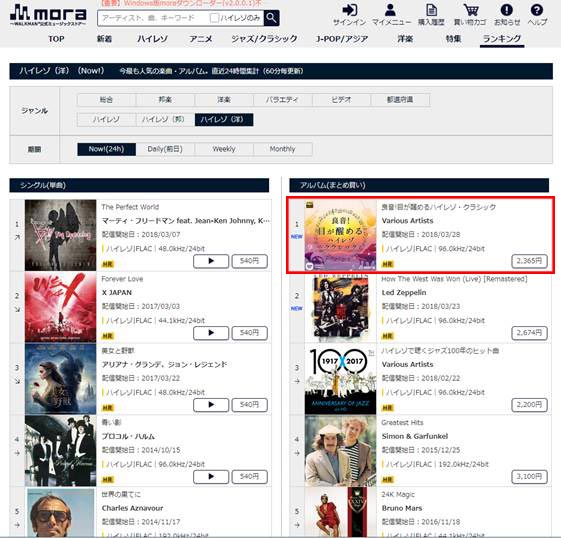The image size is (561, 538).
Task: Buy 青い影 single for 540円
Action: pos(249,477)
